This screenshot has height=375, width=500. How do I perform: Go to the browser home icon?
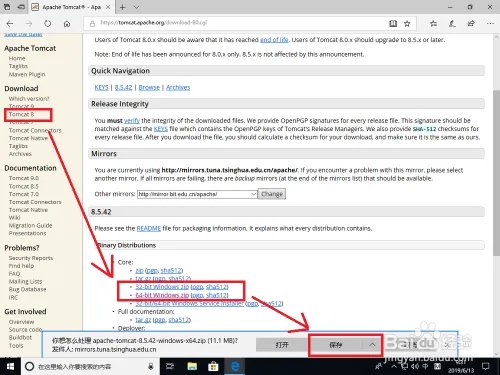[x=67, y=24]
